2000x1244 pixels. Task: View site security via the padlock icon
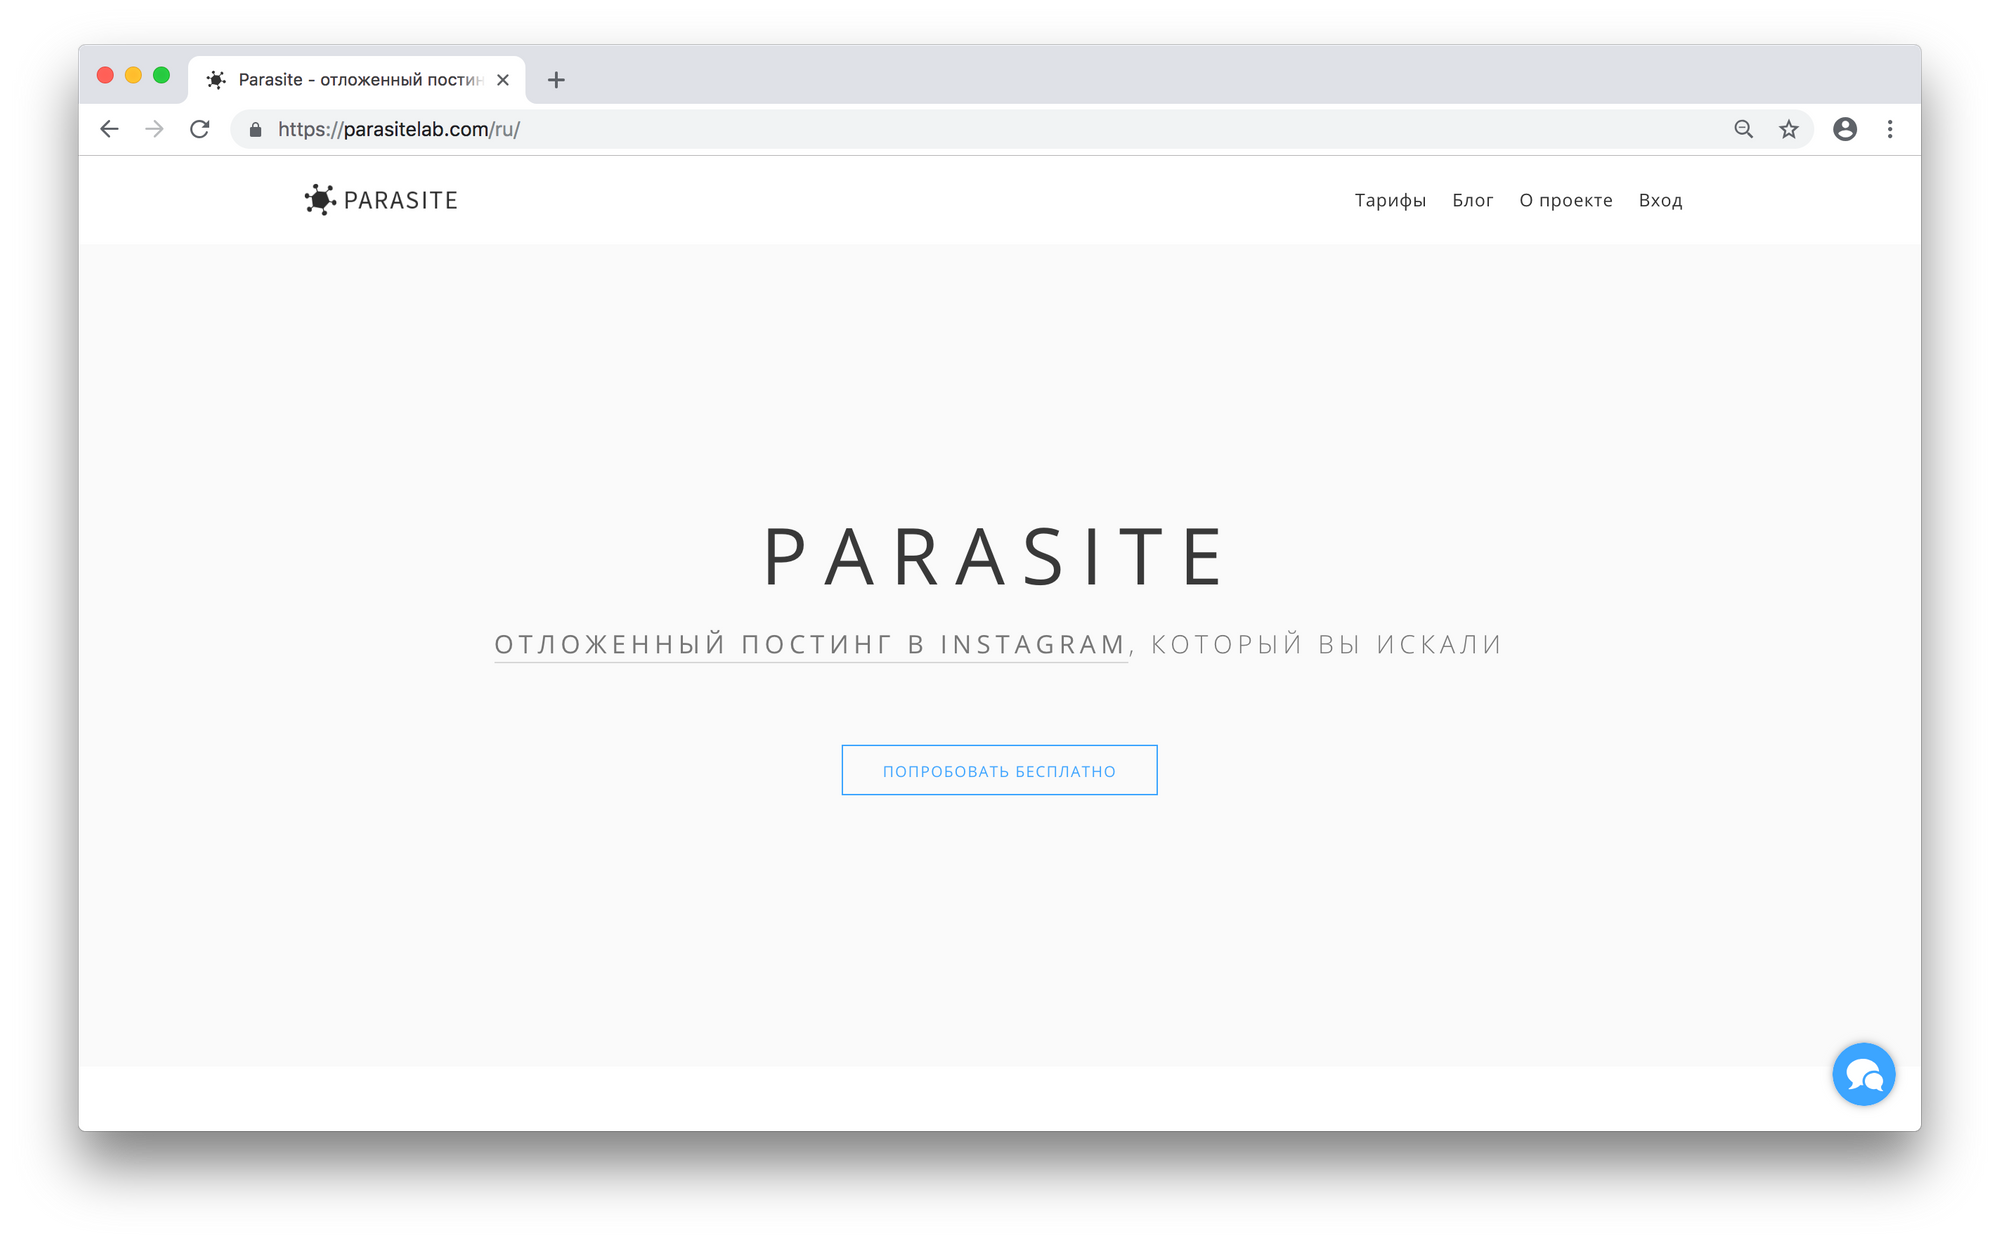point(256,130)
